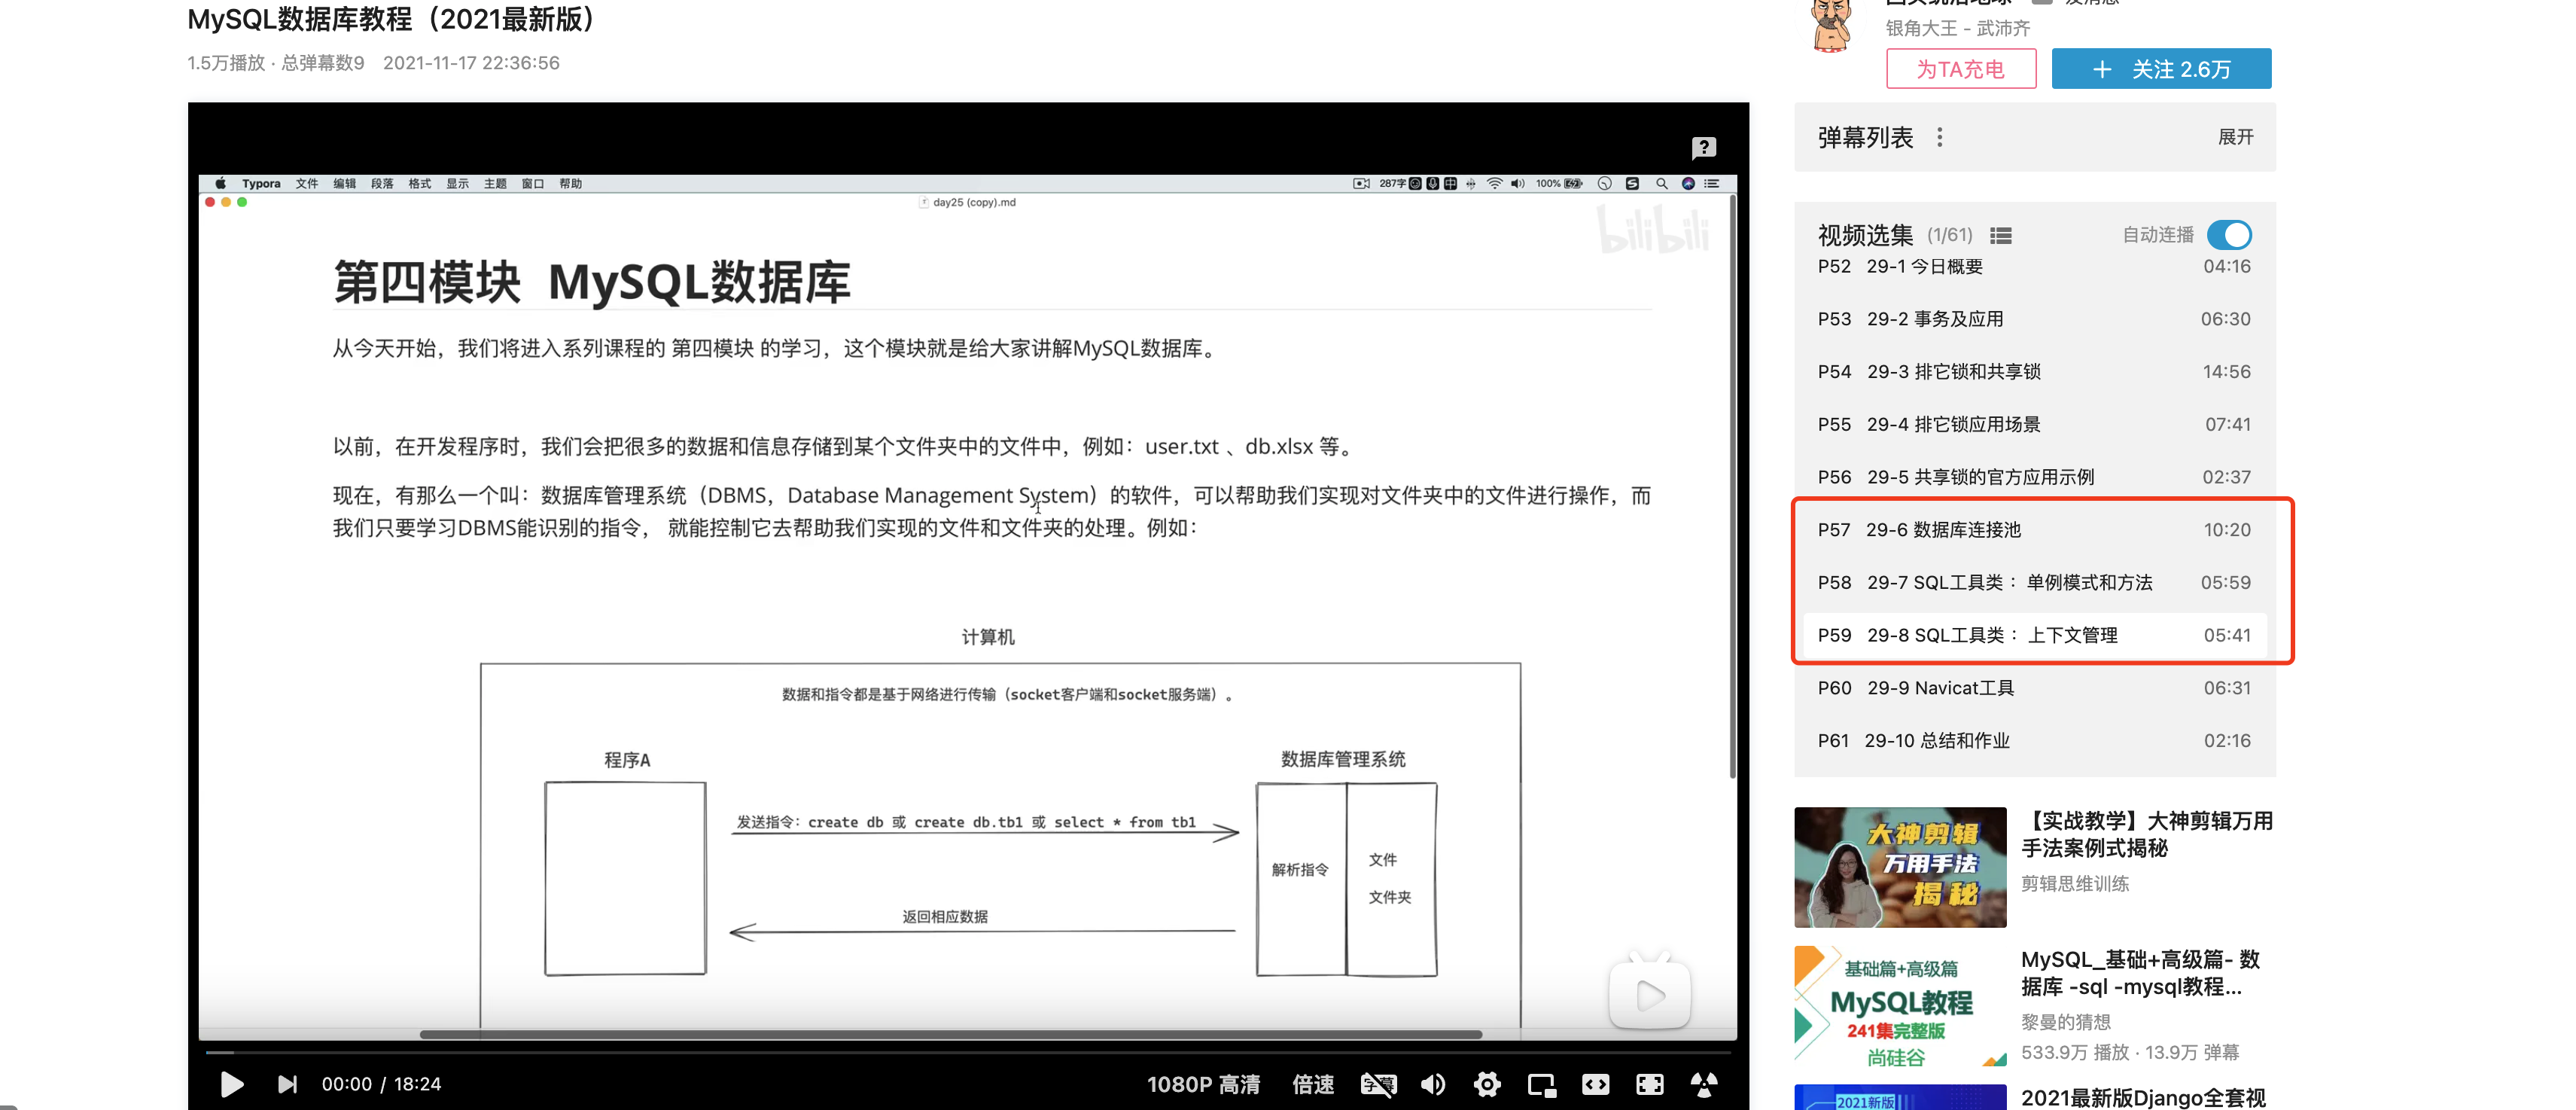
Task: Select episode P52 29-1 今日概要
Action: click(2034, 266)
